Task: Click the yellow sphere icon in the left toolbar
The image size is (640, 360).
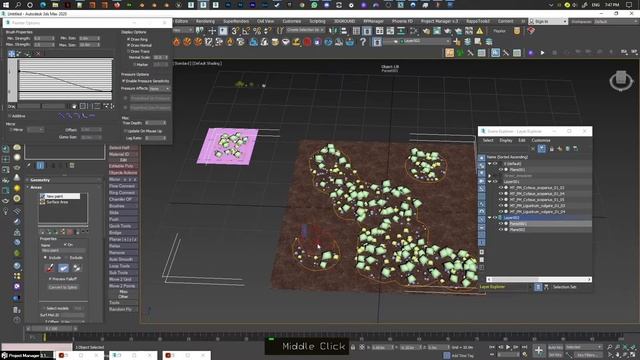Action: 17,188
